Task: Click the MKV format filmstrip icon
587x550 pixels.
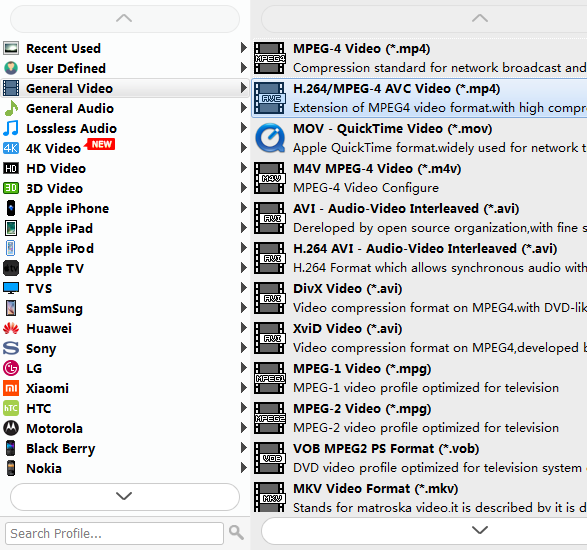Action: 270,497
